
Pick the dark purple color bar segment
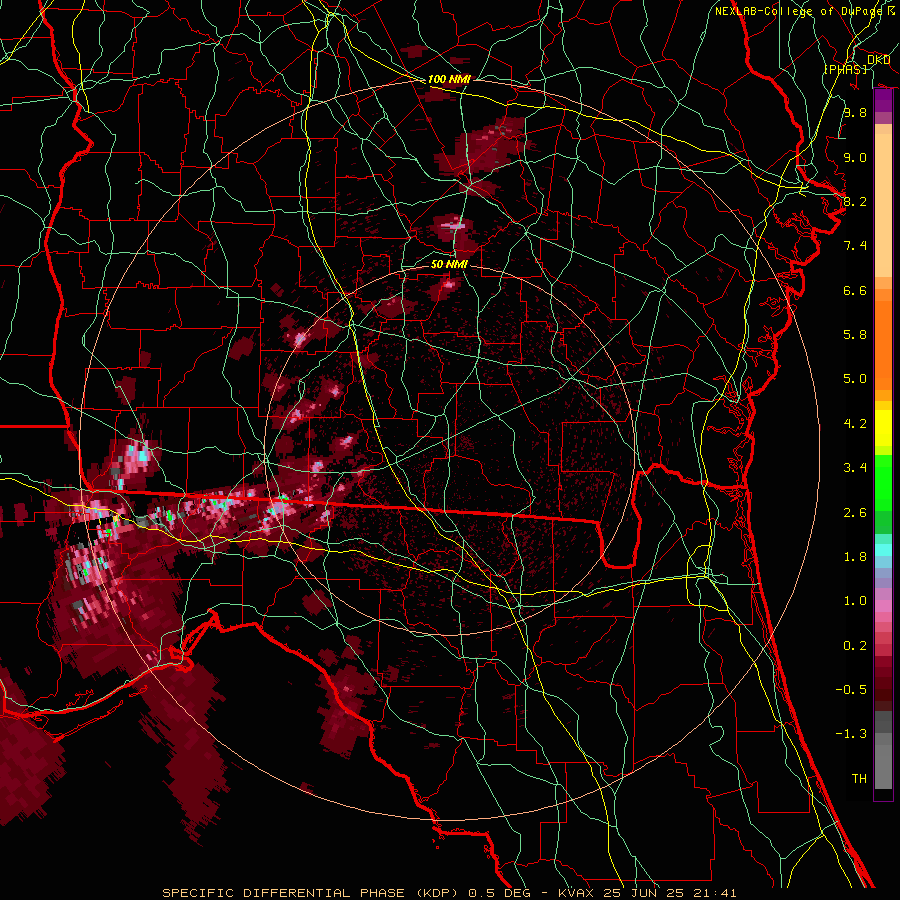click(x=883, y=100)
